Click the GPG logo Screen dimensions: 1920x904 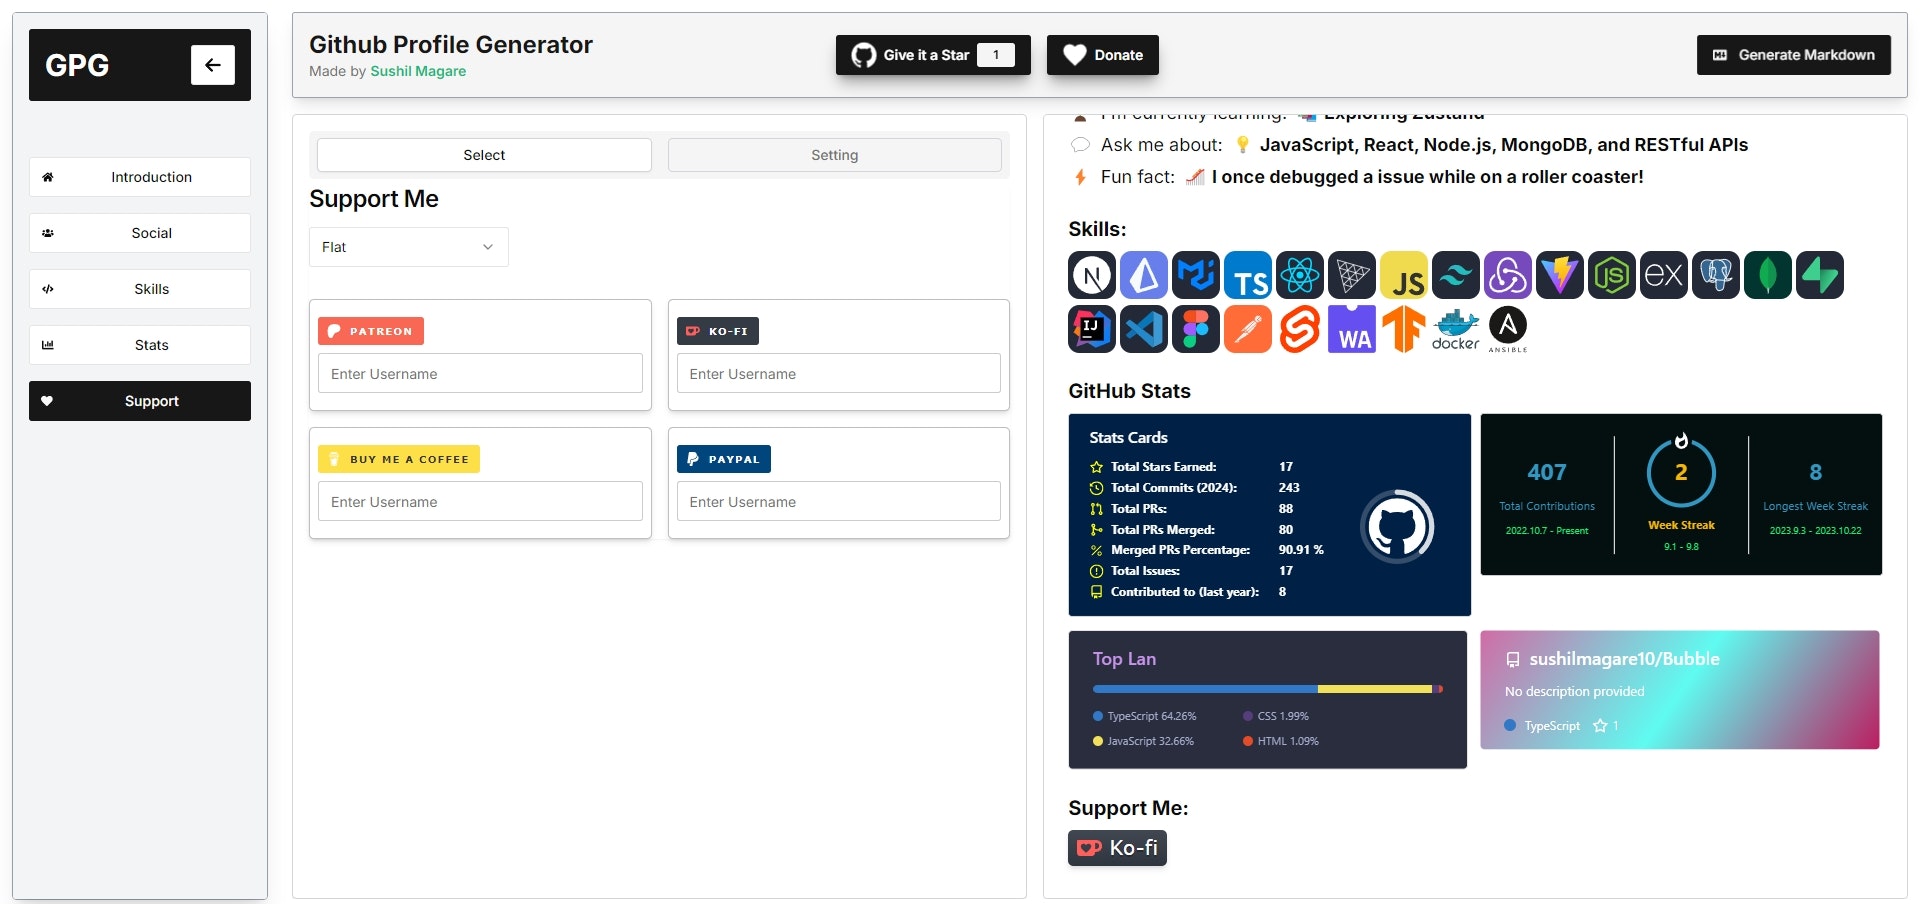coord(77,65)
